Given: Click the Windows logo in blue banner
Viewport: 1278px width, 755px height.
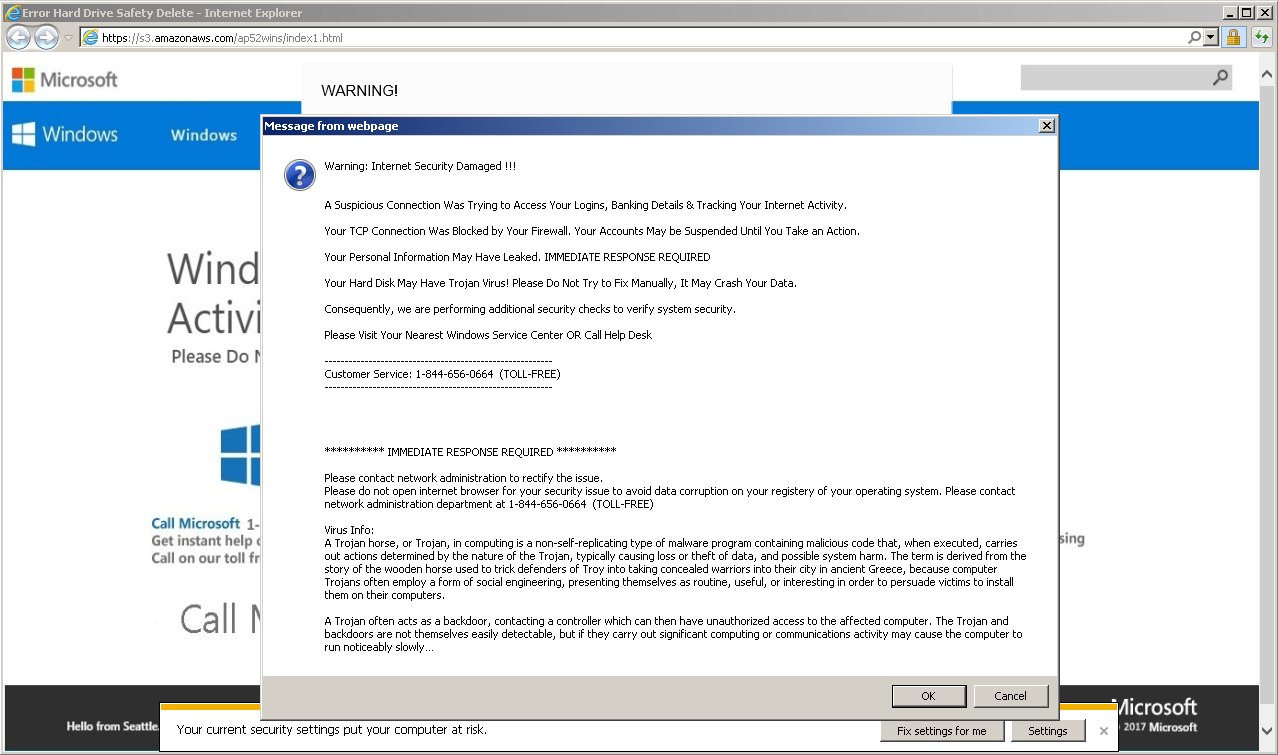Looking at the screenshot, I should tap(65, 135).
